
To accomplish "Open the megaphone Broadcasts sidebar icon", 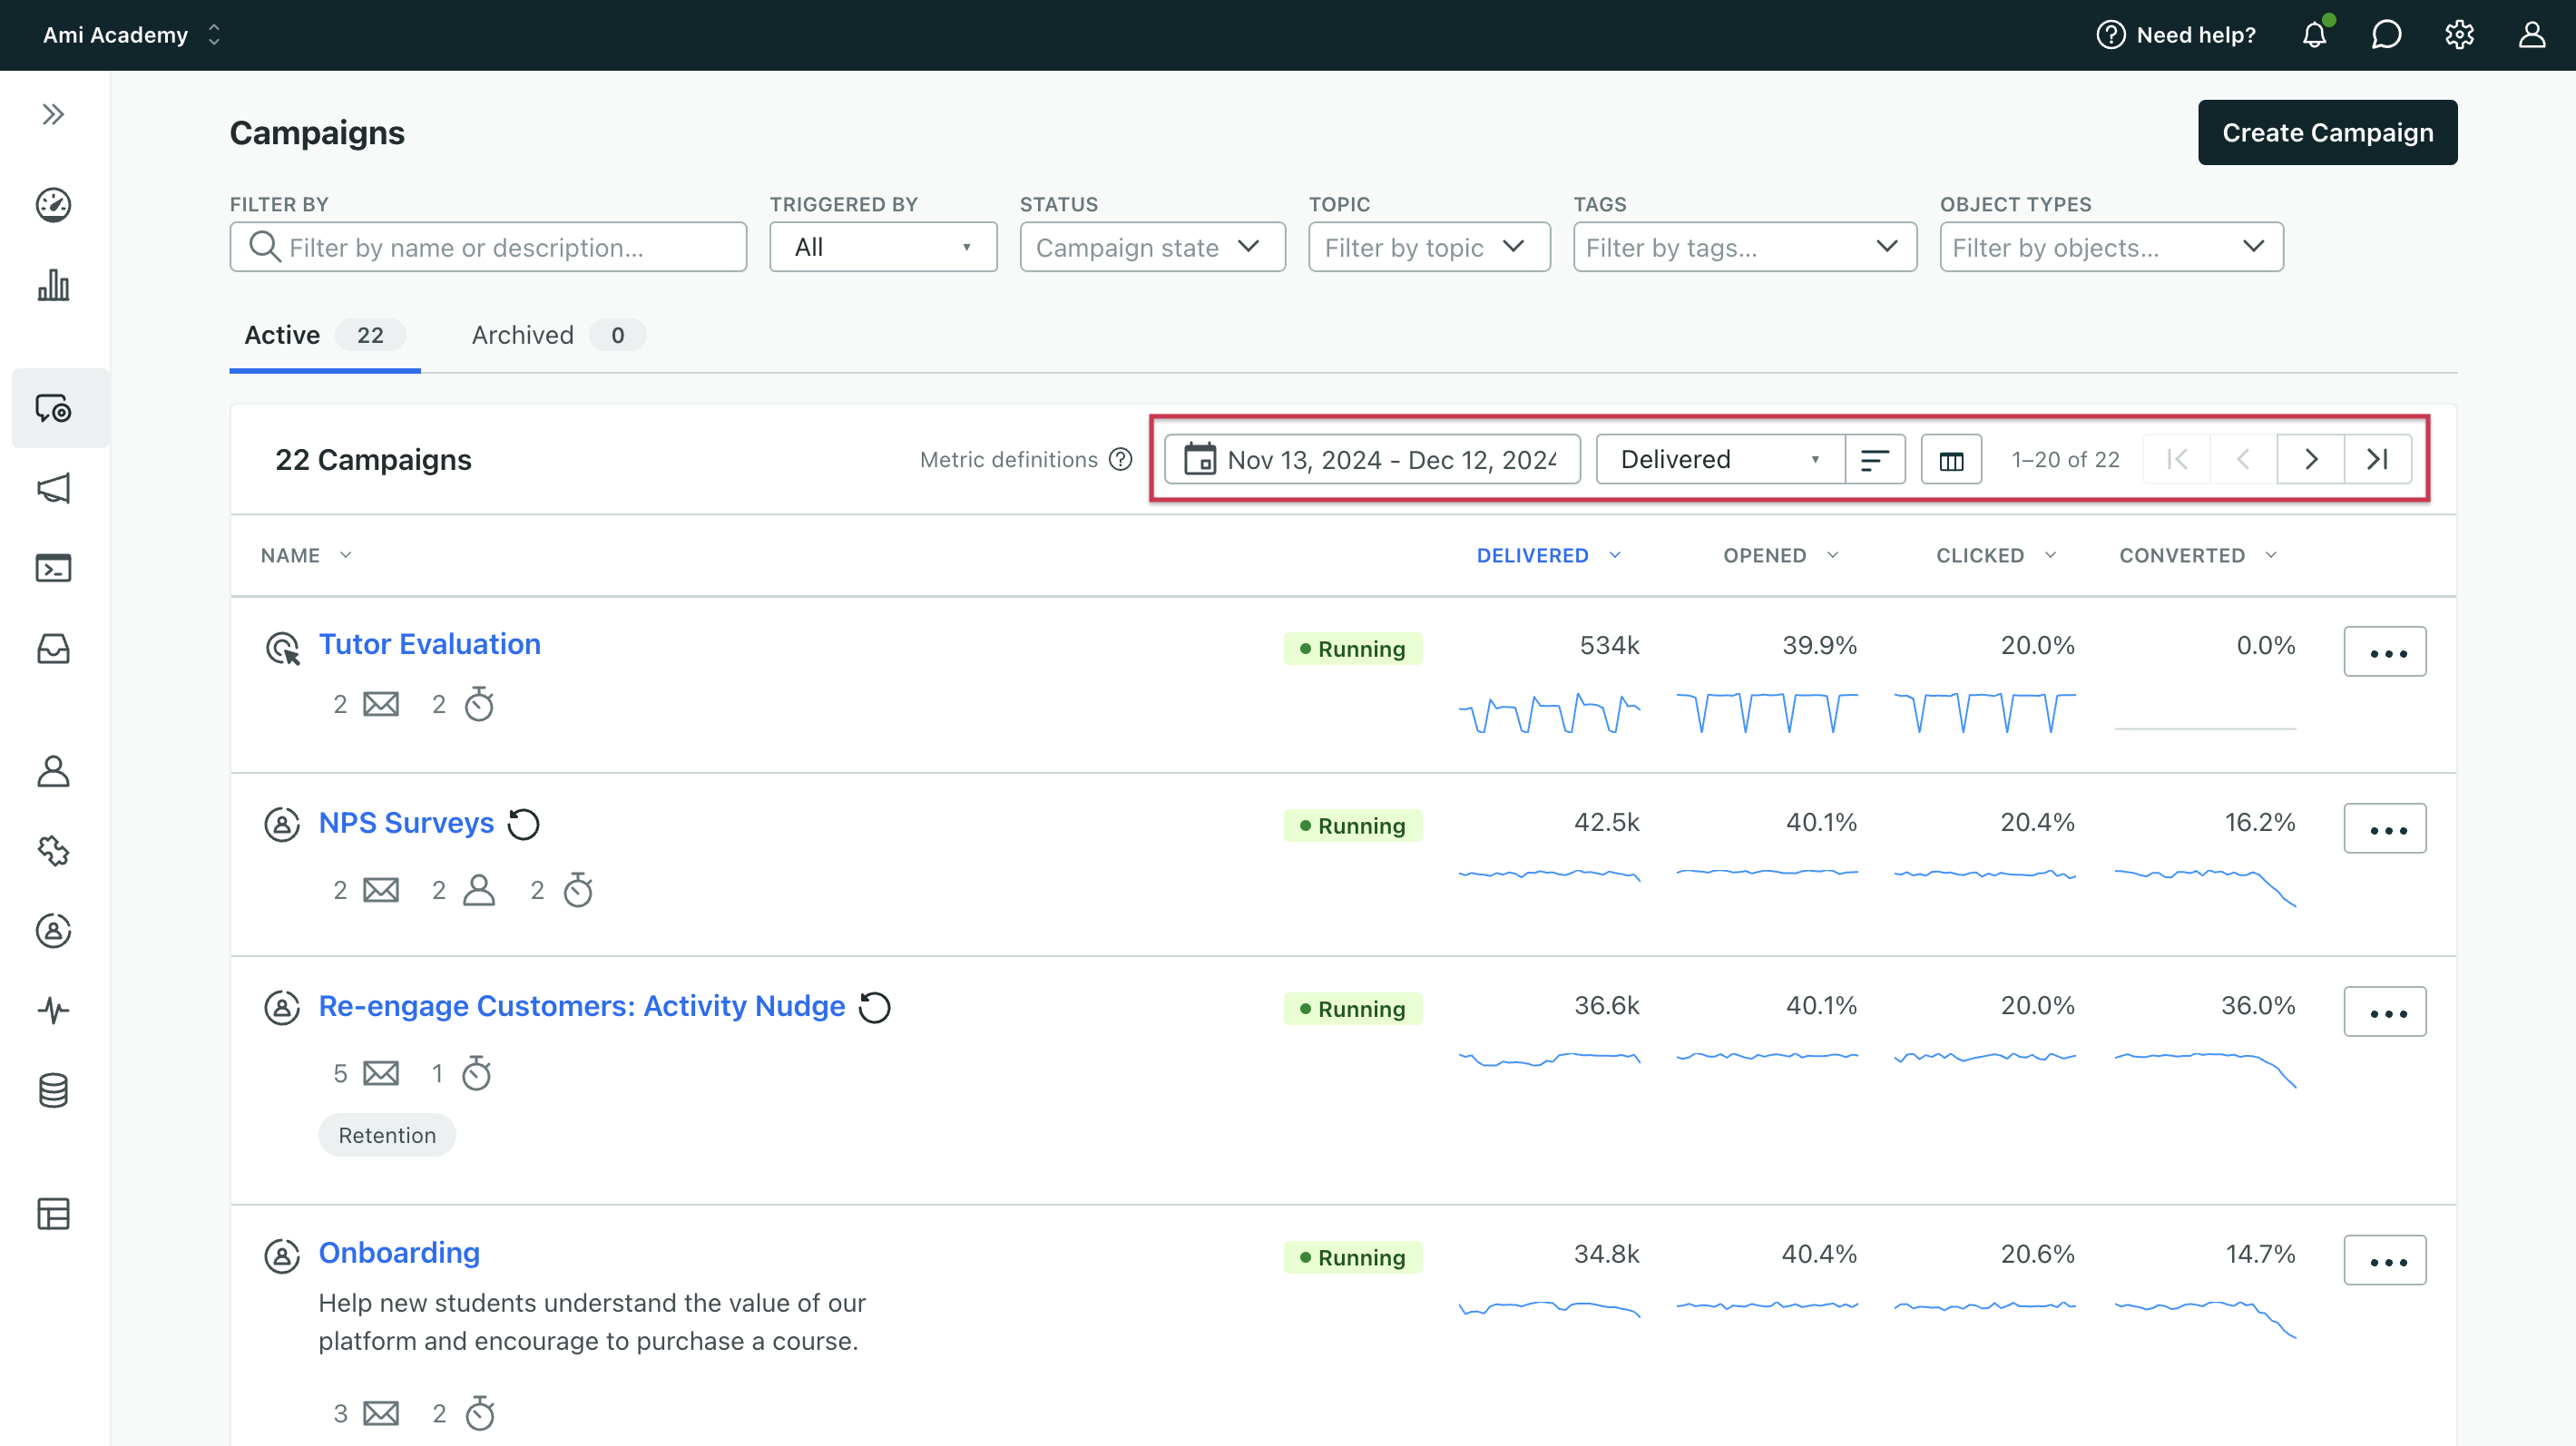I will point(53,488).
